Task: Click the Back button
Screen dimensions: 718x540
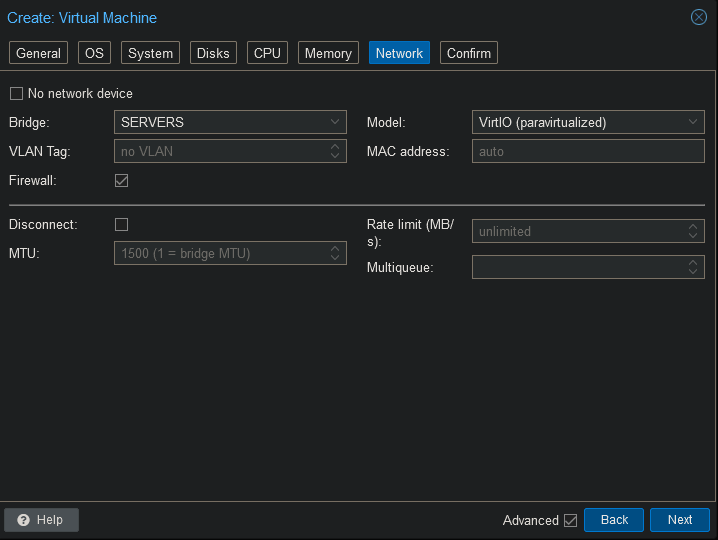Action: tap(614, 520)
